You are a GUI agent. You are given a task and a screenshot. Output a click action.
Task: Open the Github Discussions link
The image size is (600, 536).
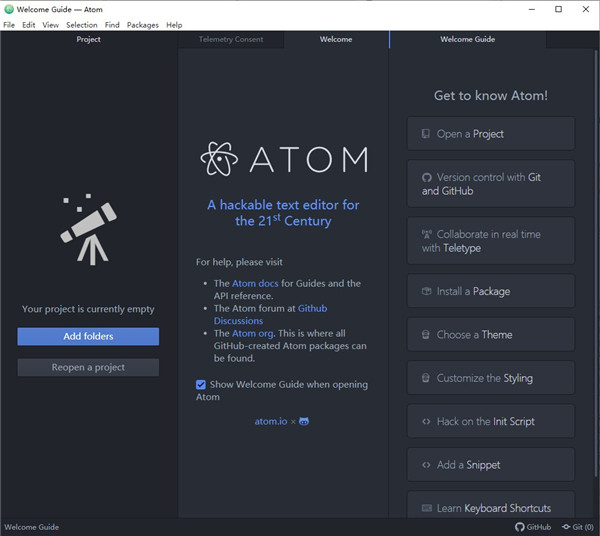[x=271, y=314]
